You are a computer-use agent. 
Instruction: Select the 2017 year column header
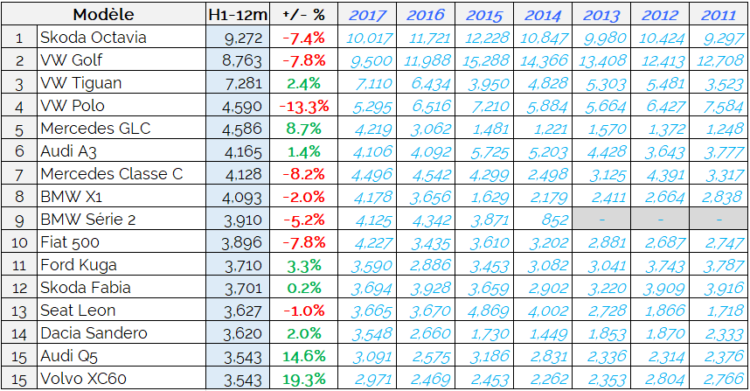pos(367,14)
